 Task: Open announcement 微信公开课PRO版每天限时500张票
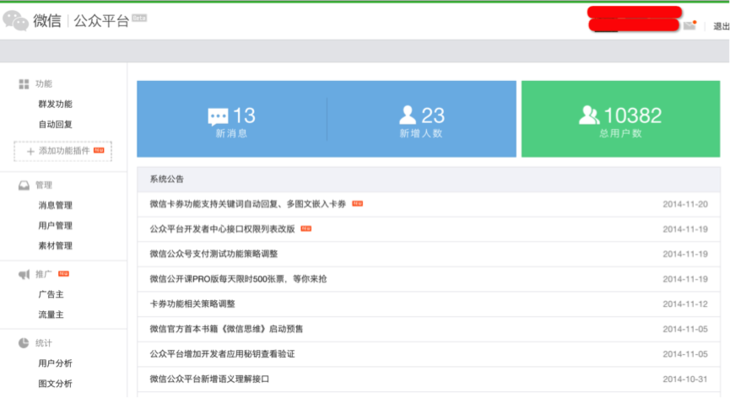coord(238,279)
